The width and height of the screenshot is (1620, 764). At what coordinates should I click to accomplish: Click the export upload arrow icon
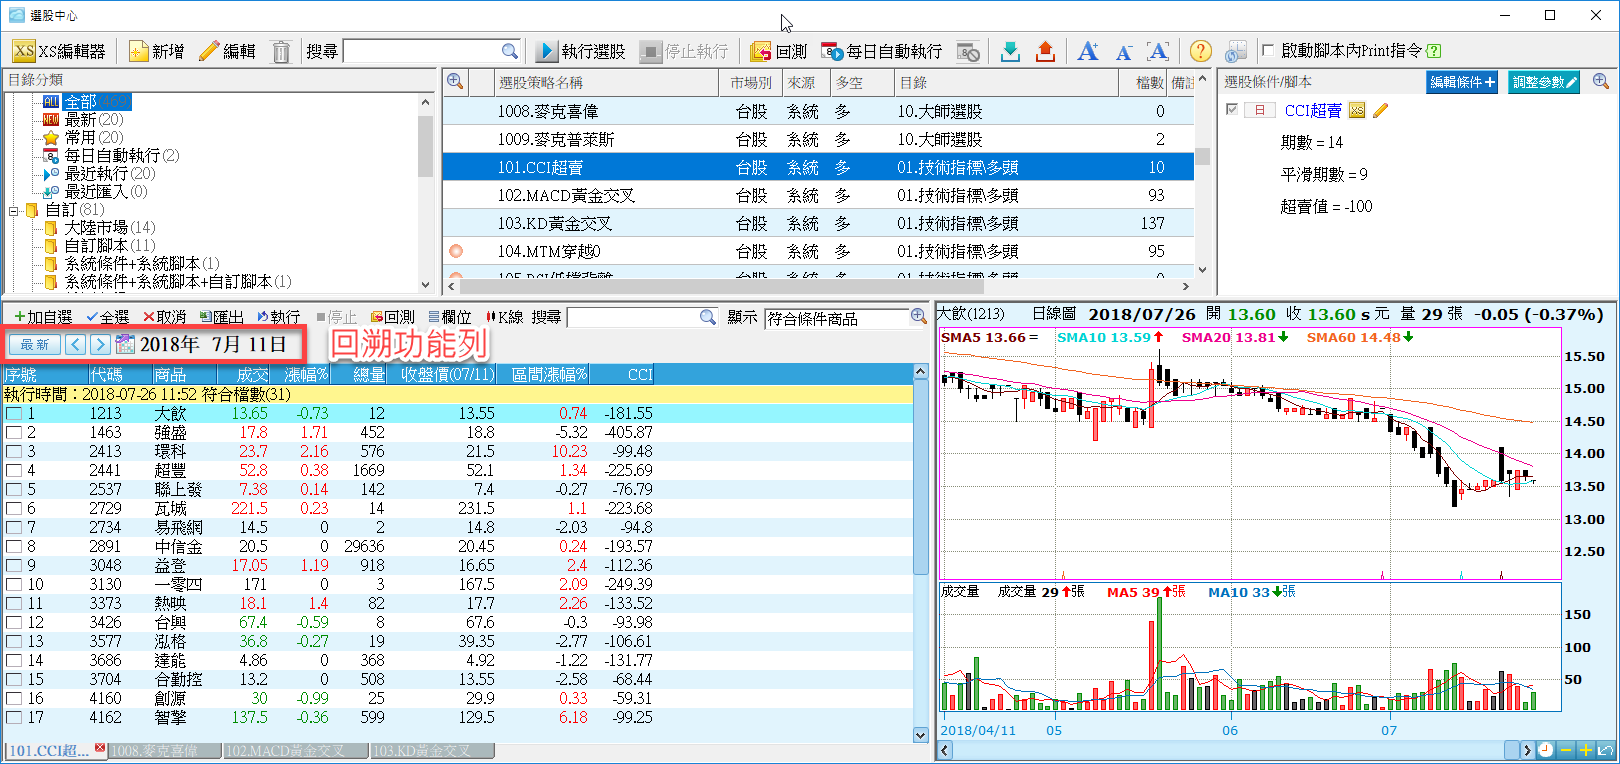[x=1045, y=51]
